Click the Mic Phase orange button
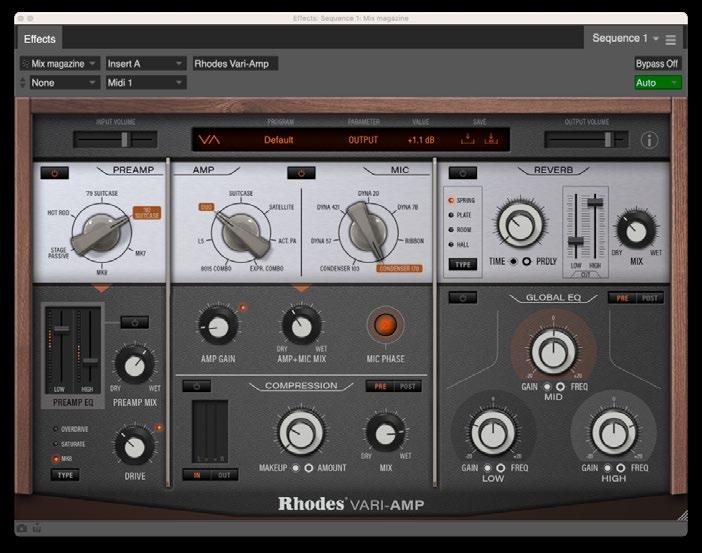This screenshot has height=553, width=702. (x=385, y=325)
